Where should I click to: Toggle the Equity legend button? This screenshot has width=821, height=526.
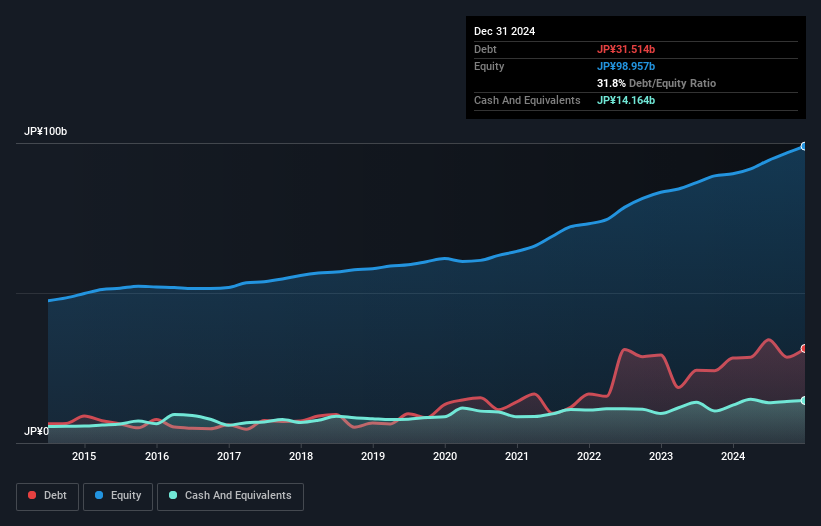tap(118, 496)
